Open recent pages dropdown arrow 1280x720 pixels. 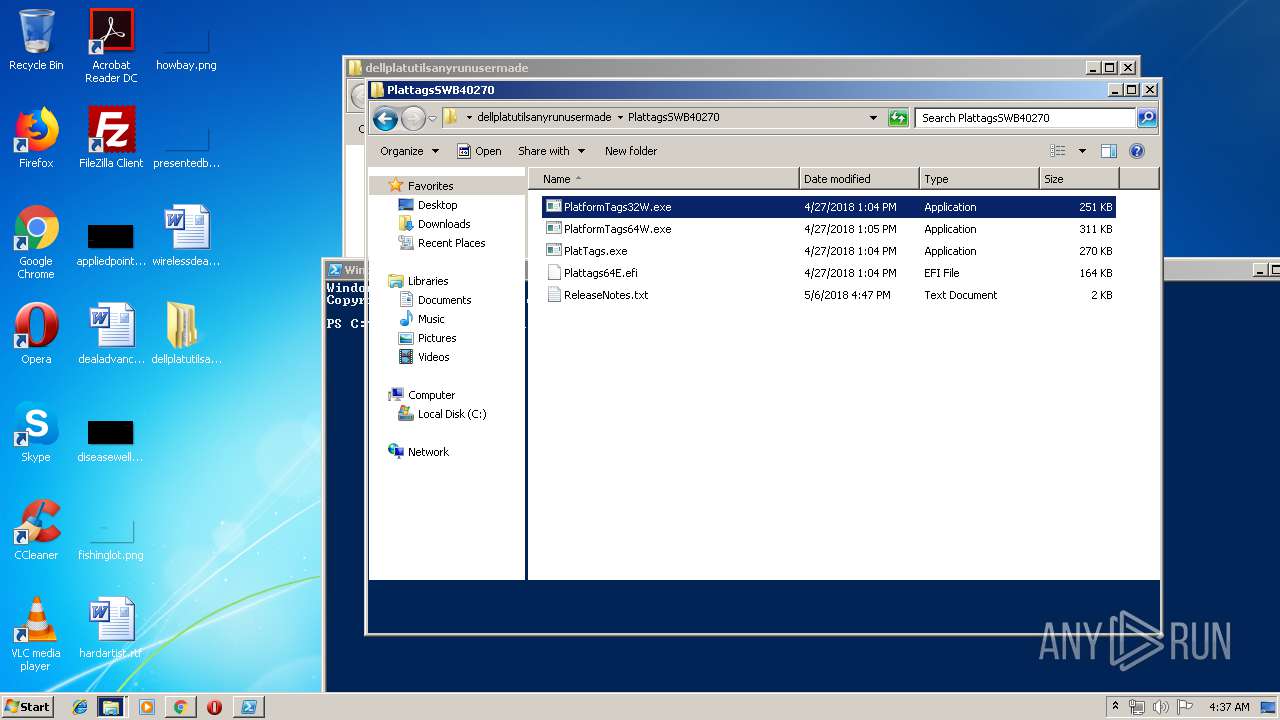tap(432, 118)
